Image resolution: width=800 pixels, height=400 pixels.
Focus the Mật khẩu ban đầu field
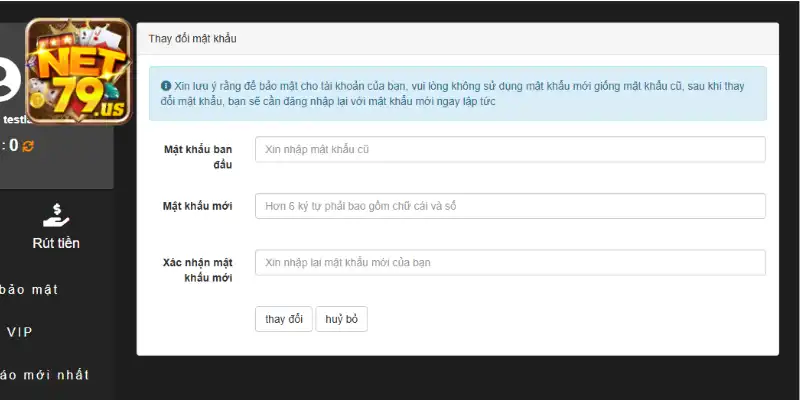click(x=510, y=149)
